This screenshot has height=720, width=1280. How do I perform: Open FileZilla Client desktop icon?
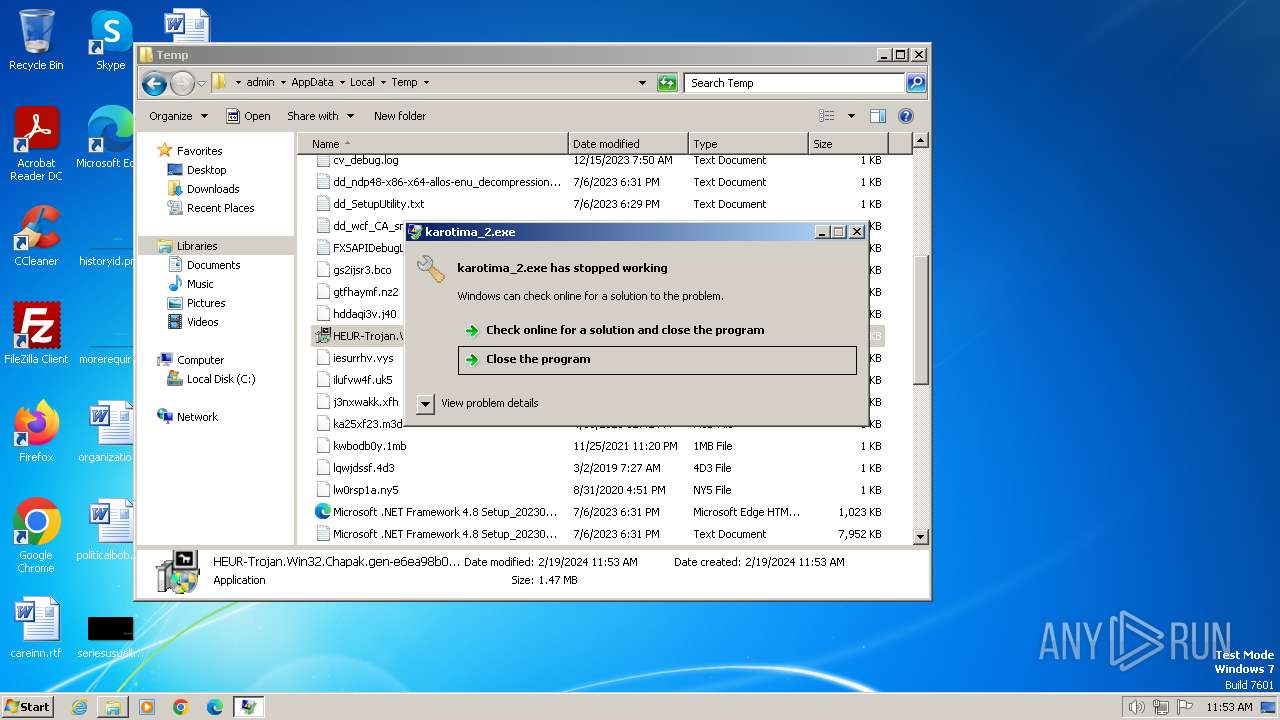[36, 333]
